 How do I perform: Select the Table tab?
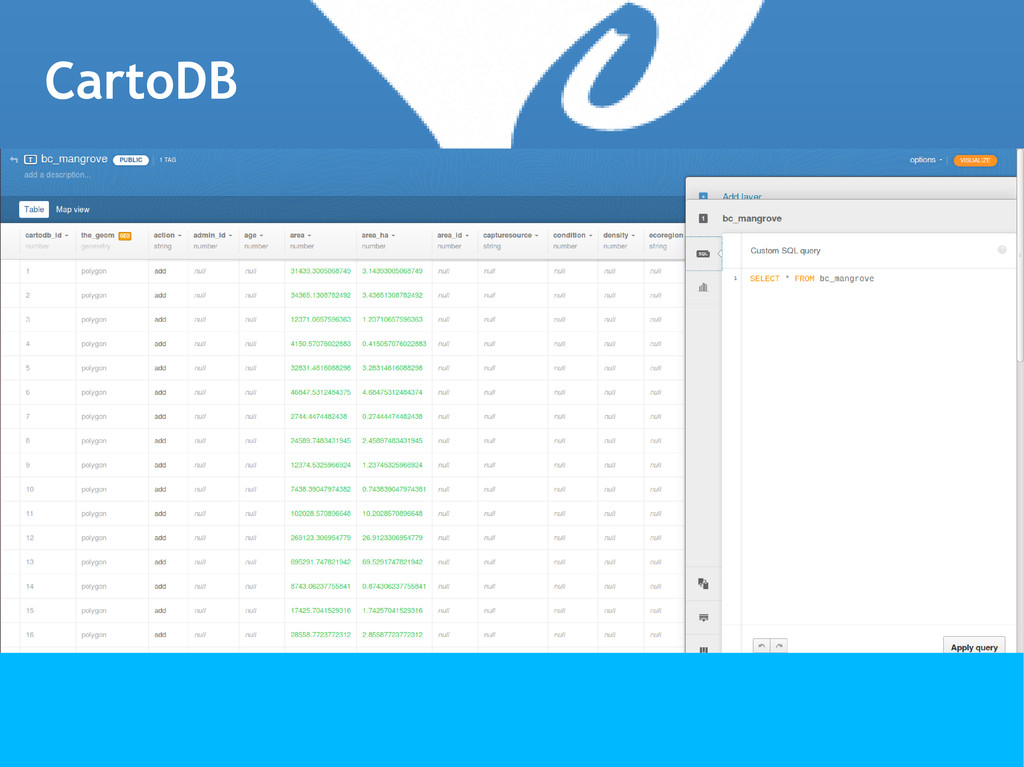[34, 209]
